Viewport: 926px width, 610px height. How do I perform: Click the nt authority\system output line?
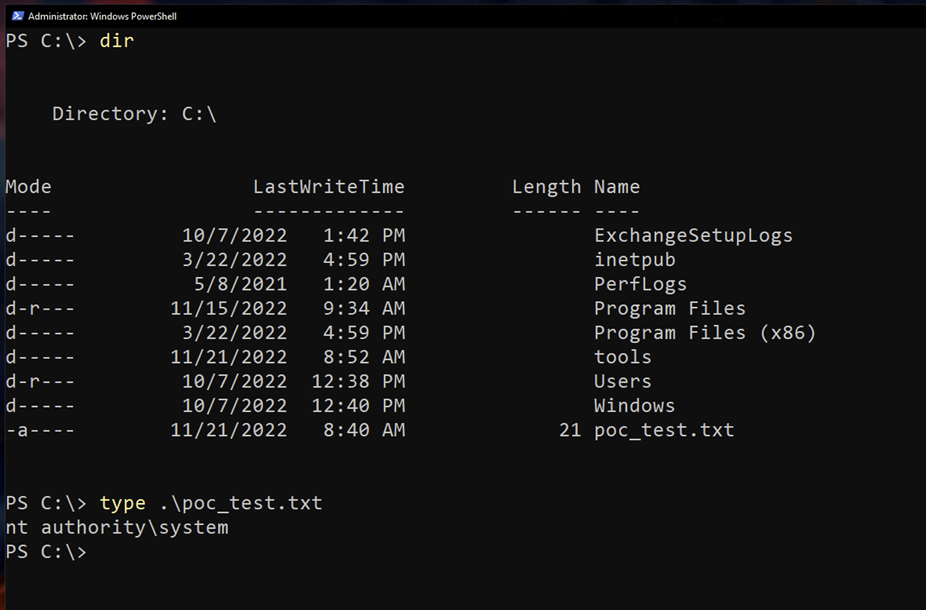tap(117, 527)
